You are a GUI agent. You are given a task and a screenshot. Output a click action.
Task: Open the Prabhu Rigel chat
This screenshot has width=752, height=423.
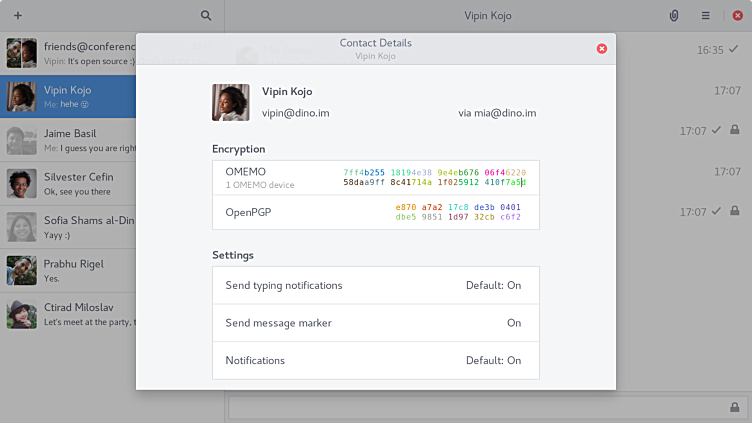coord(68,271)
